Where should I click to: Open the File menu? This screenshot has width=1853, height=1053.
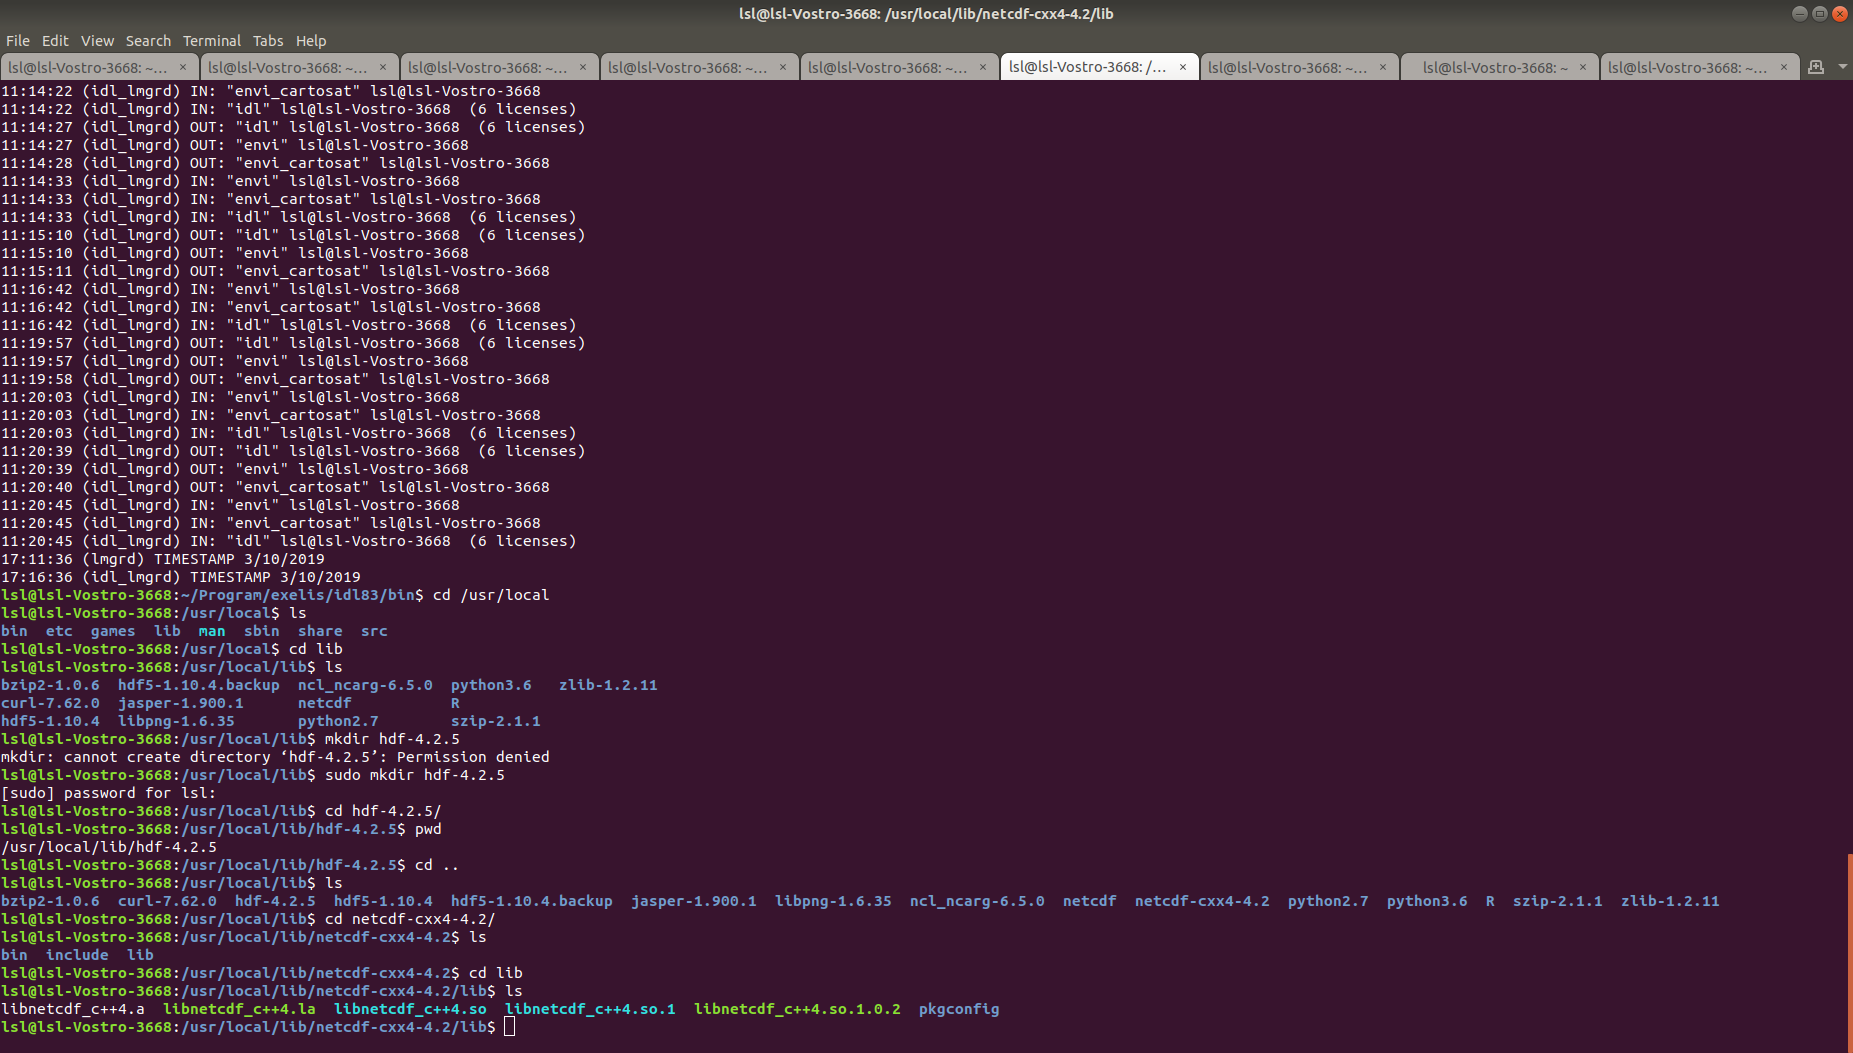coord(18,41)
